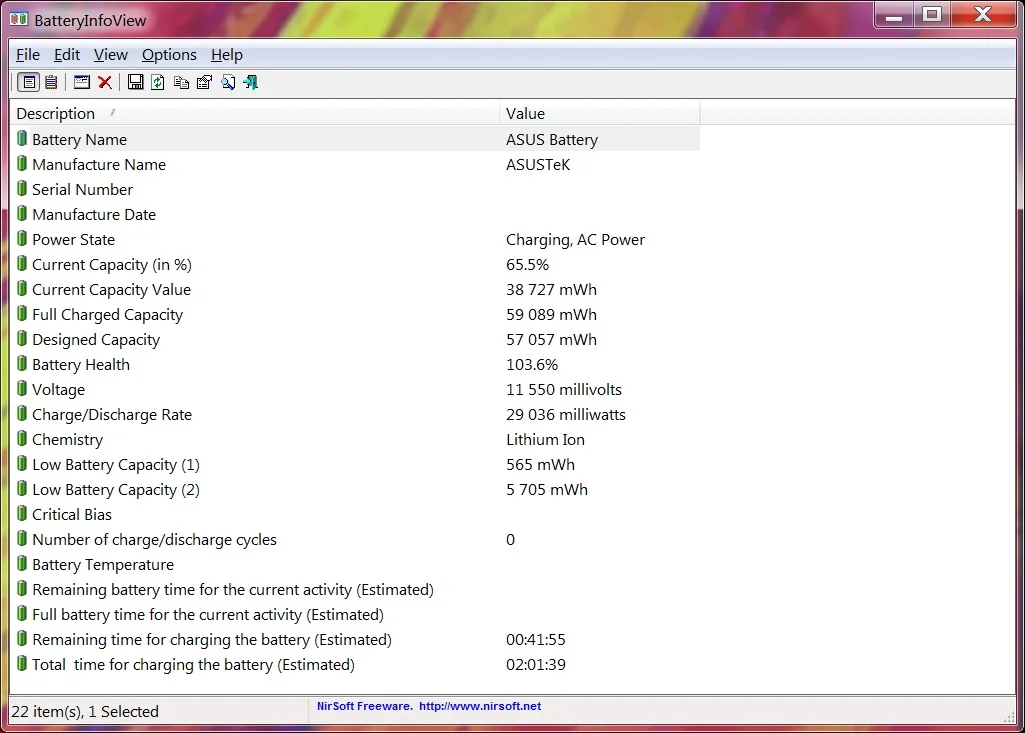Viewport: 1025px width, 733px height.
Task: Click the 22 item(s), 1 Selected status text
Action: pyautogui.click(x=85, y=711)
